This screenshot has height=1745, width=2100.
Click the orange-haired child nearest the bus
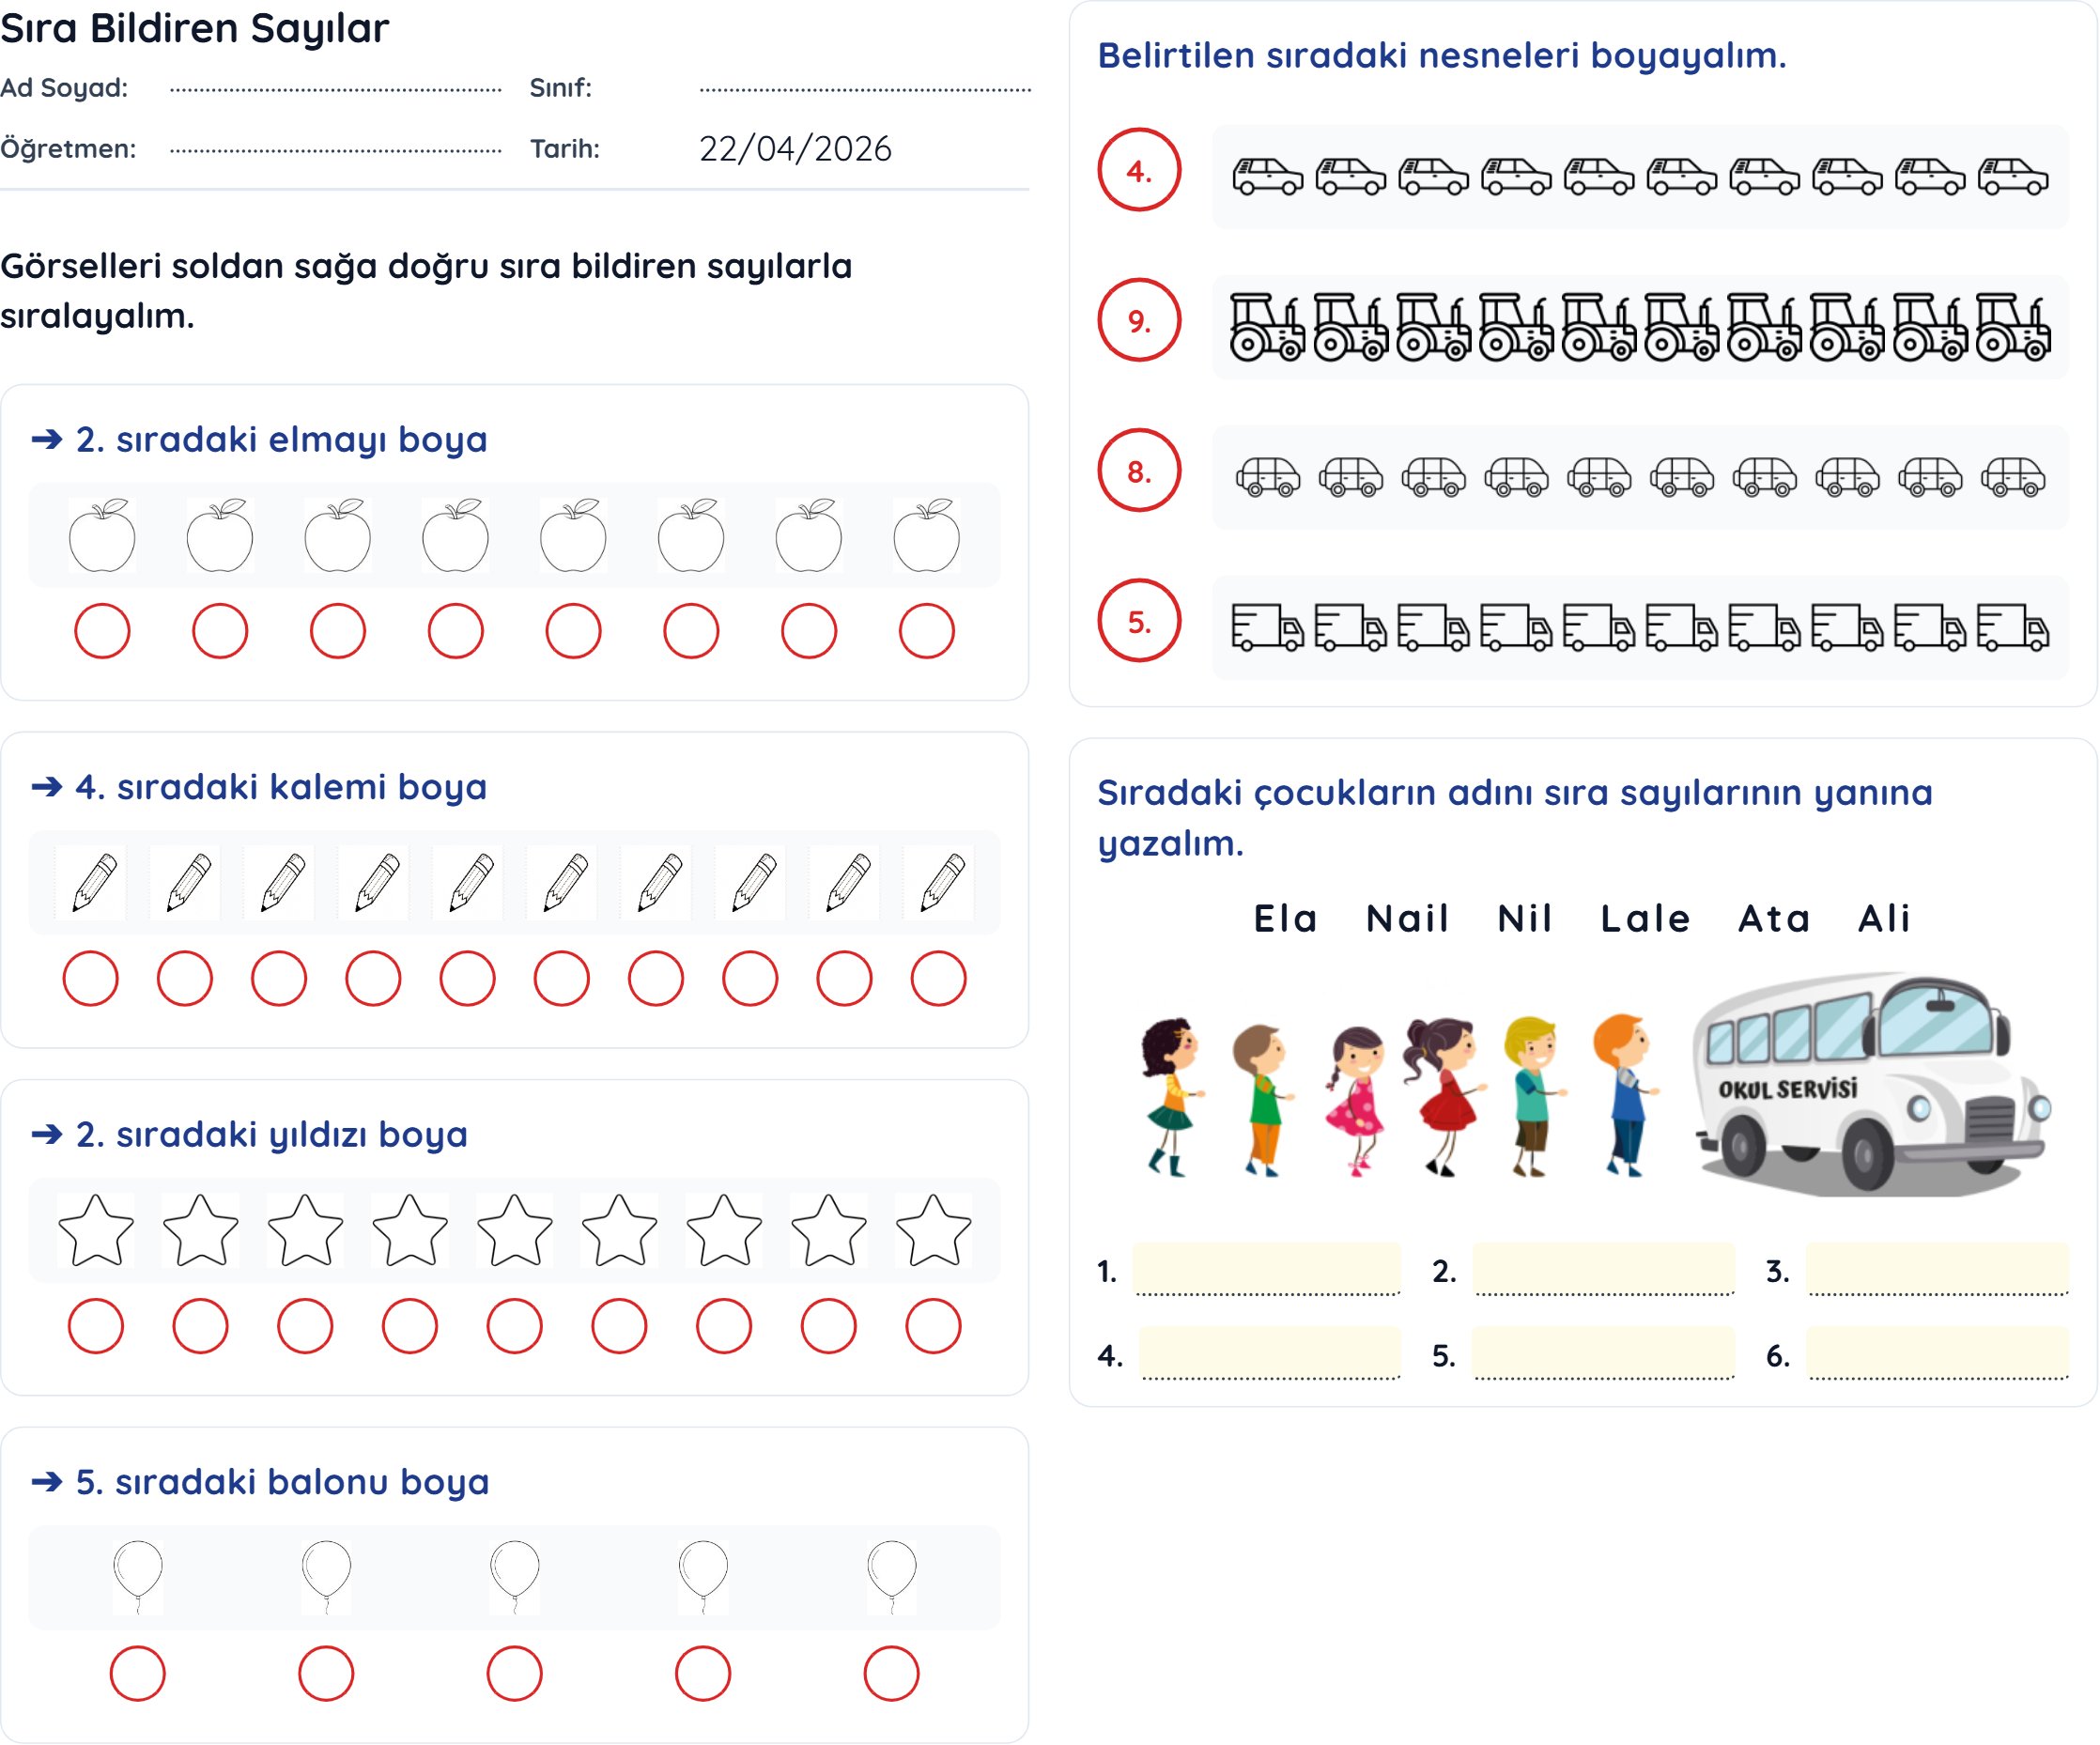(1624, 1094)
